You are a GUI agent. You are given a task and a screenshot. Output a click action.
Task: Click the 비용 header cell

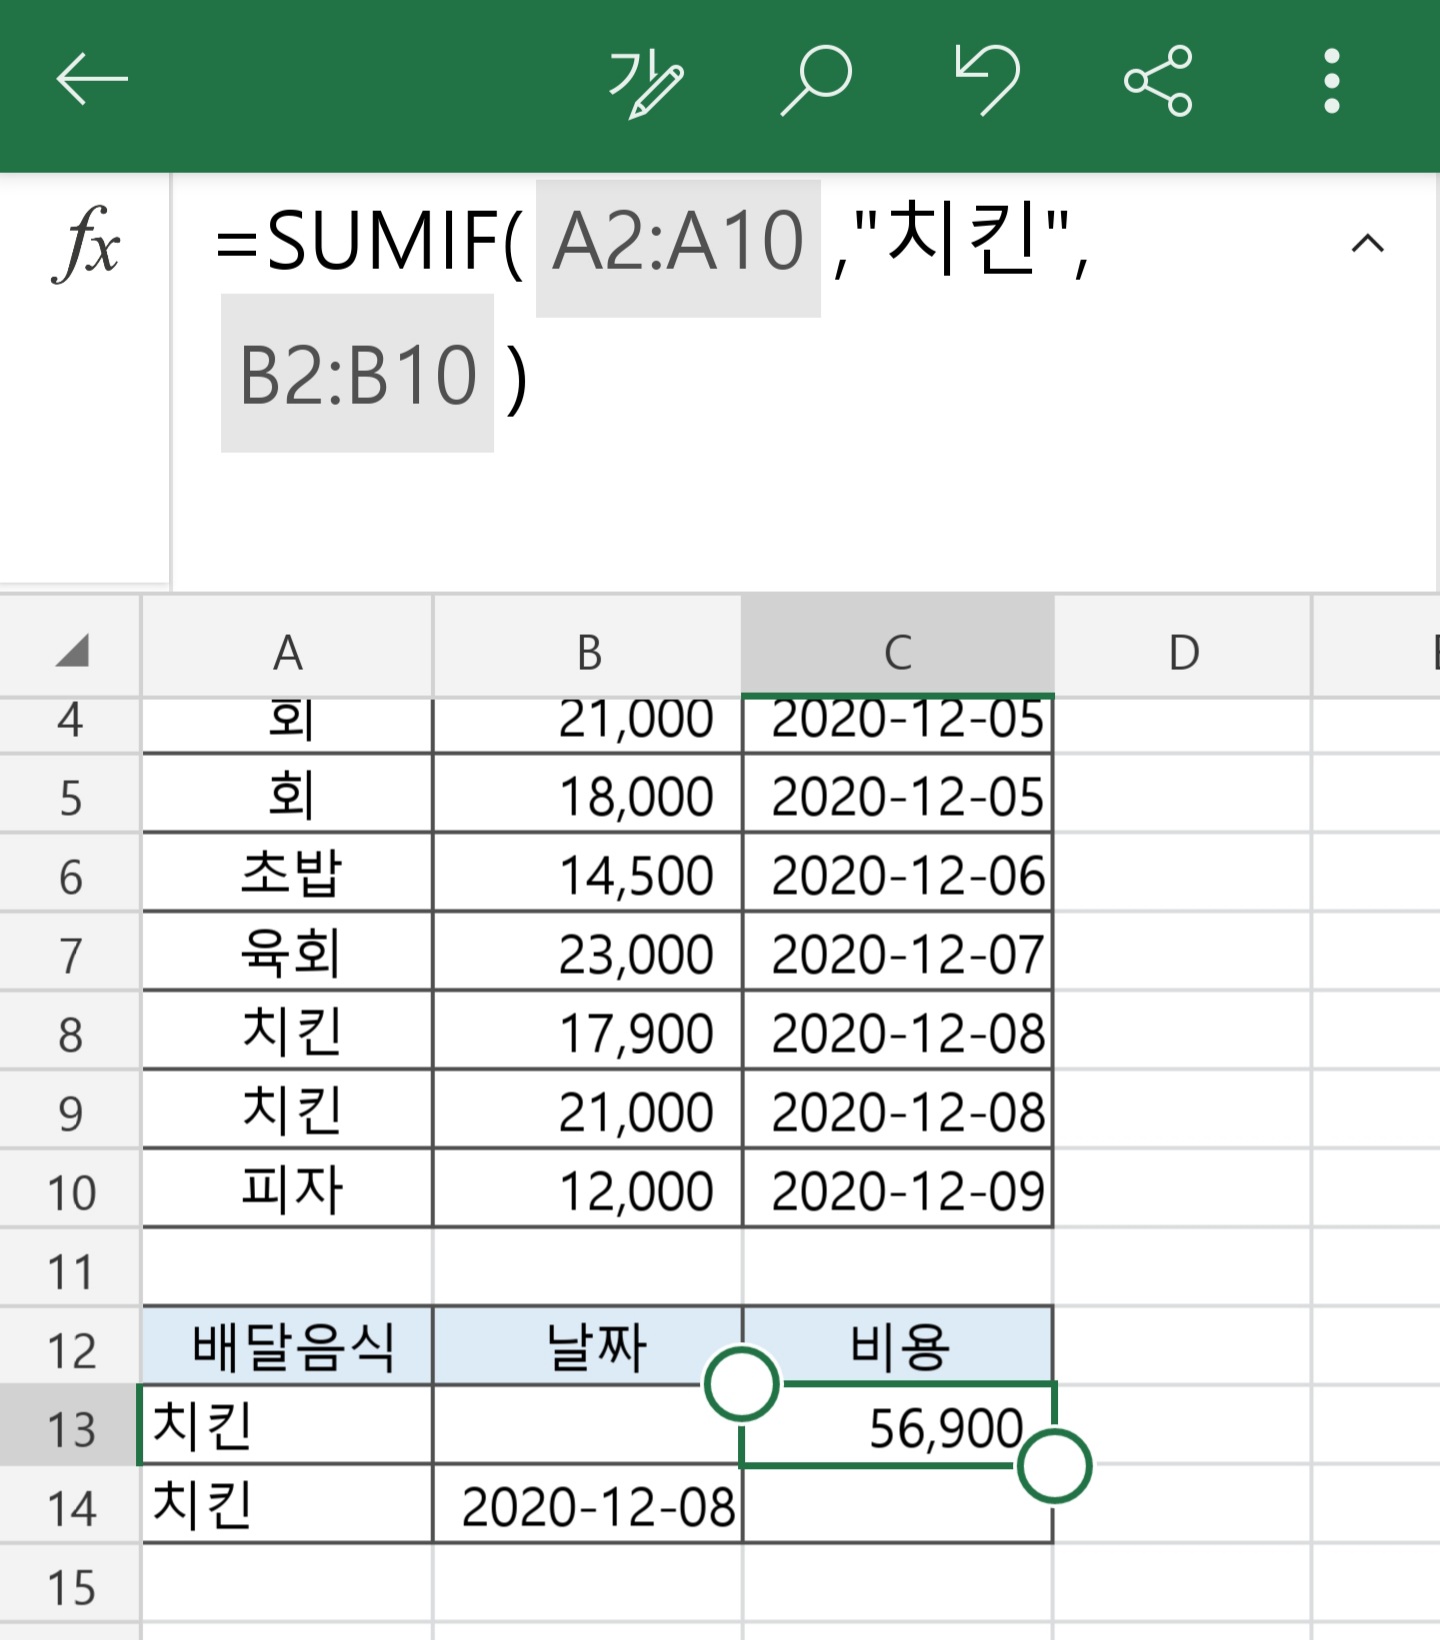(898, 1346)
